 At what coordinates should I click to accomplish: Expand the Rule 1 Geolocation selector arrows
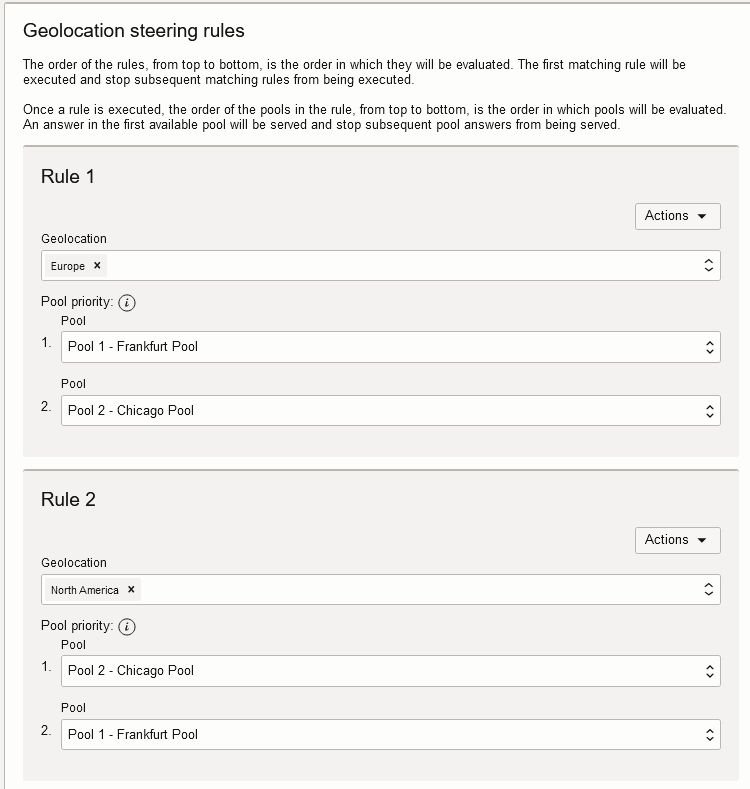pos(708,266)
